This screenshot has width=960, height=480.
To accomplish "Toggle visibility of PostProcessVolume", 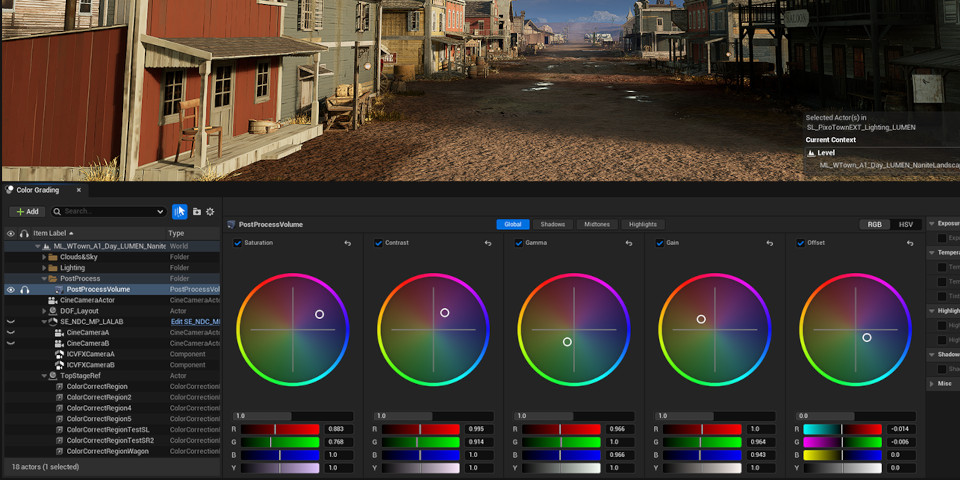I will point(11,290).
